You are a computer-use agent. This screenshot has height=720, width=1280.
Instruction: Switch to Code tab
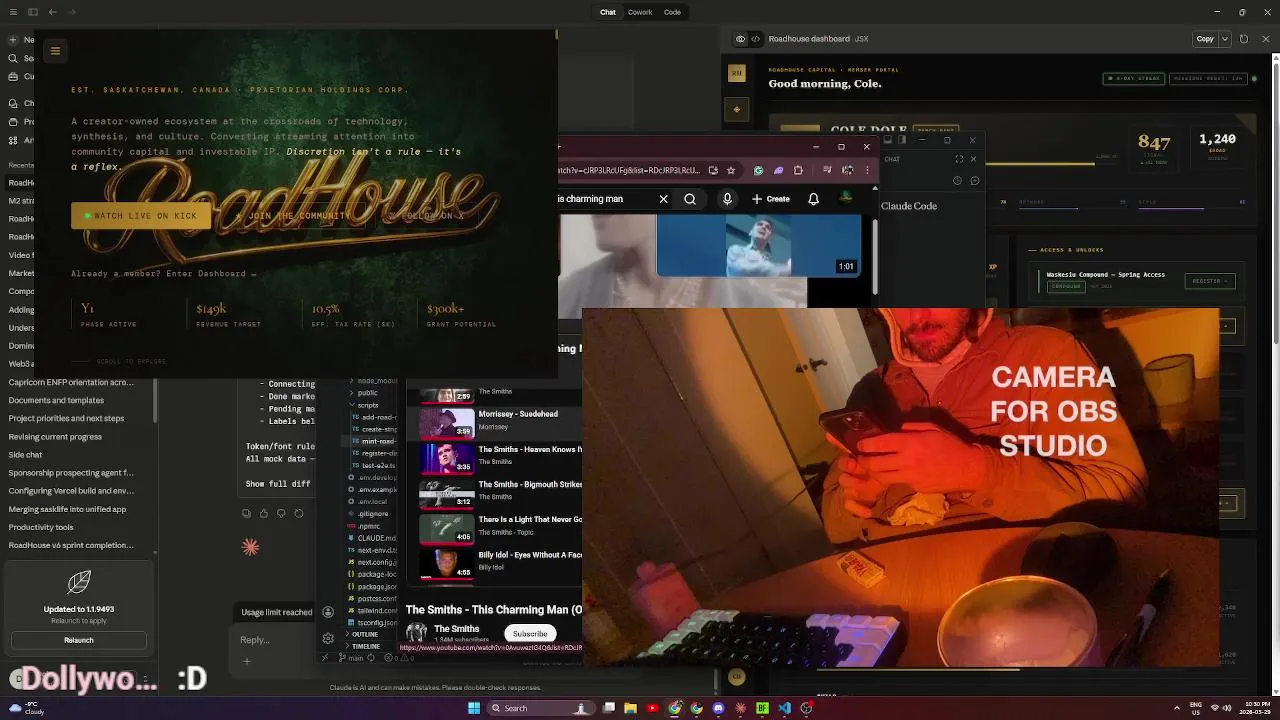(673, 12)
